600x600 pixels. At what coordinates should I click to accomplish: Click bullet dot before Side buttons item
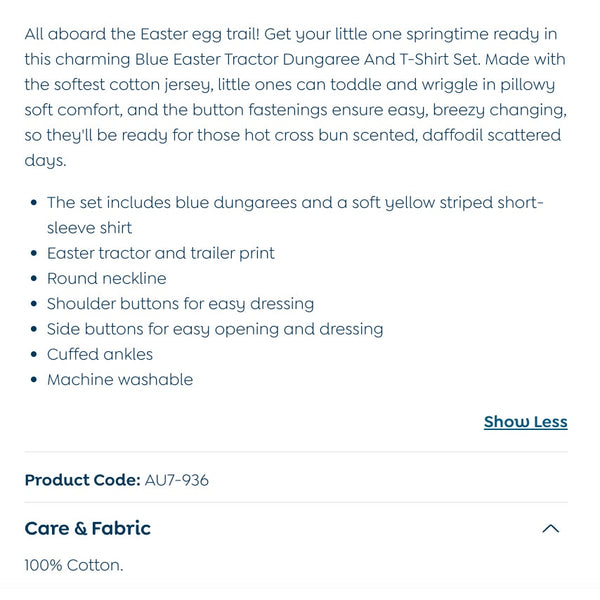coord(33,329)
